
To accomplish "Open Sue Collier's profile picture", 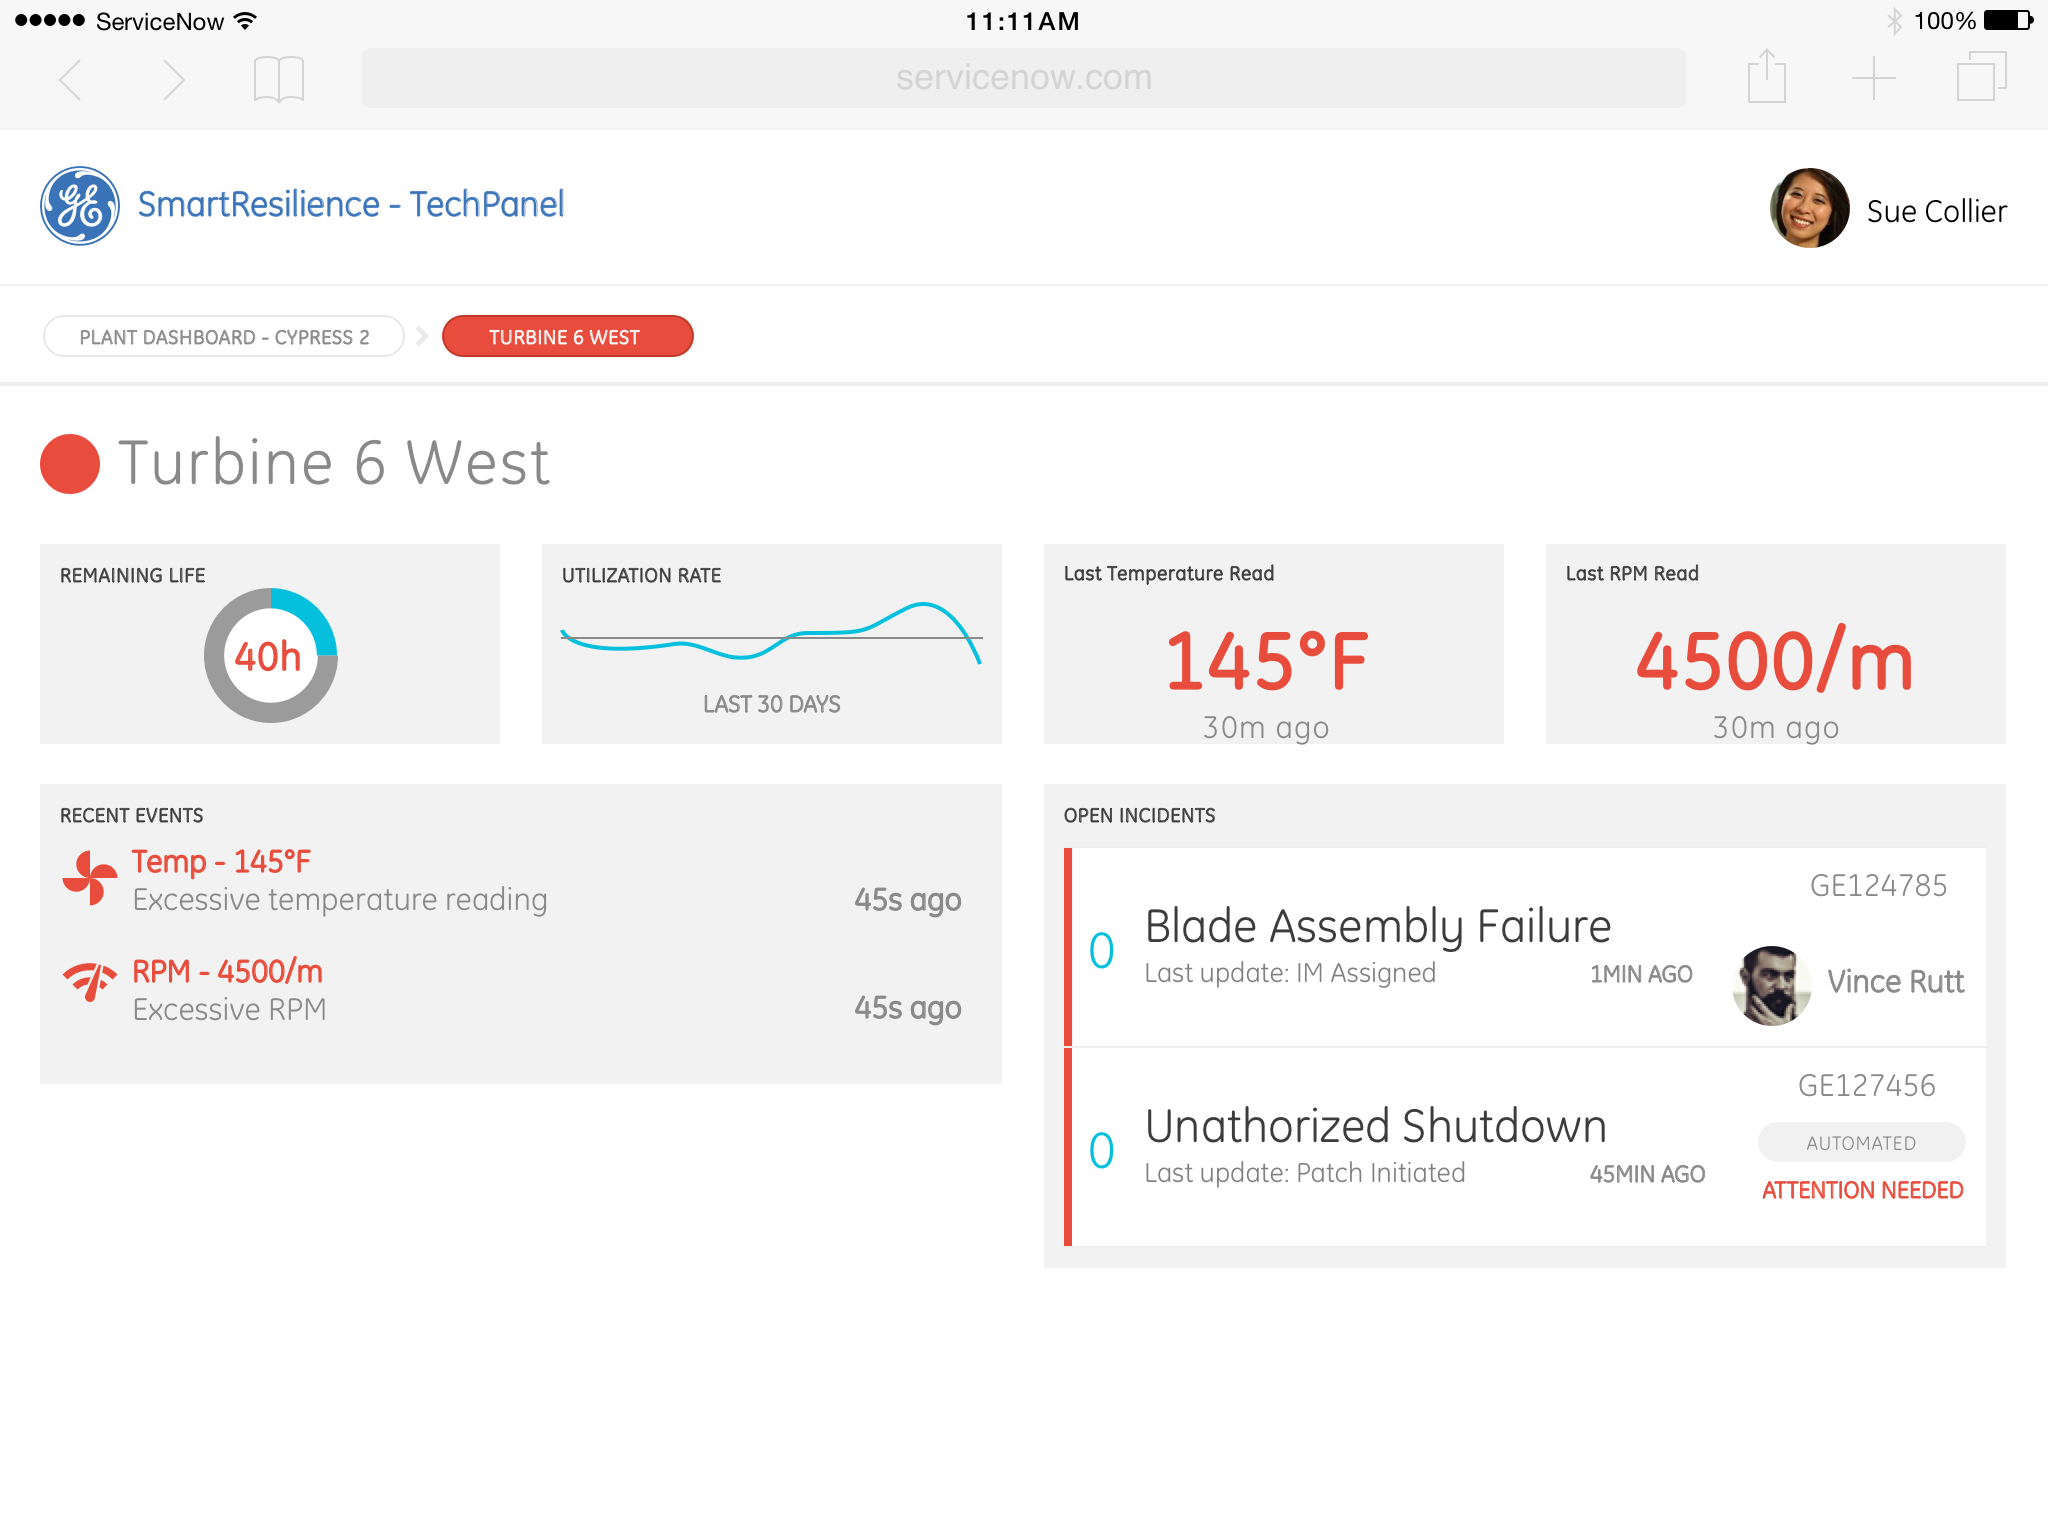I will point(1809,208).
